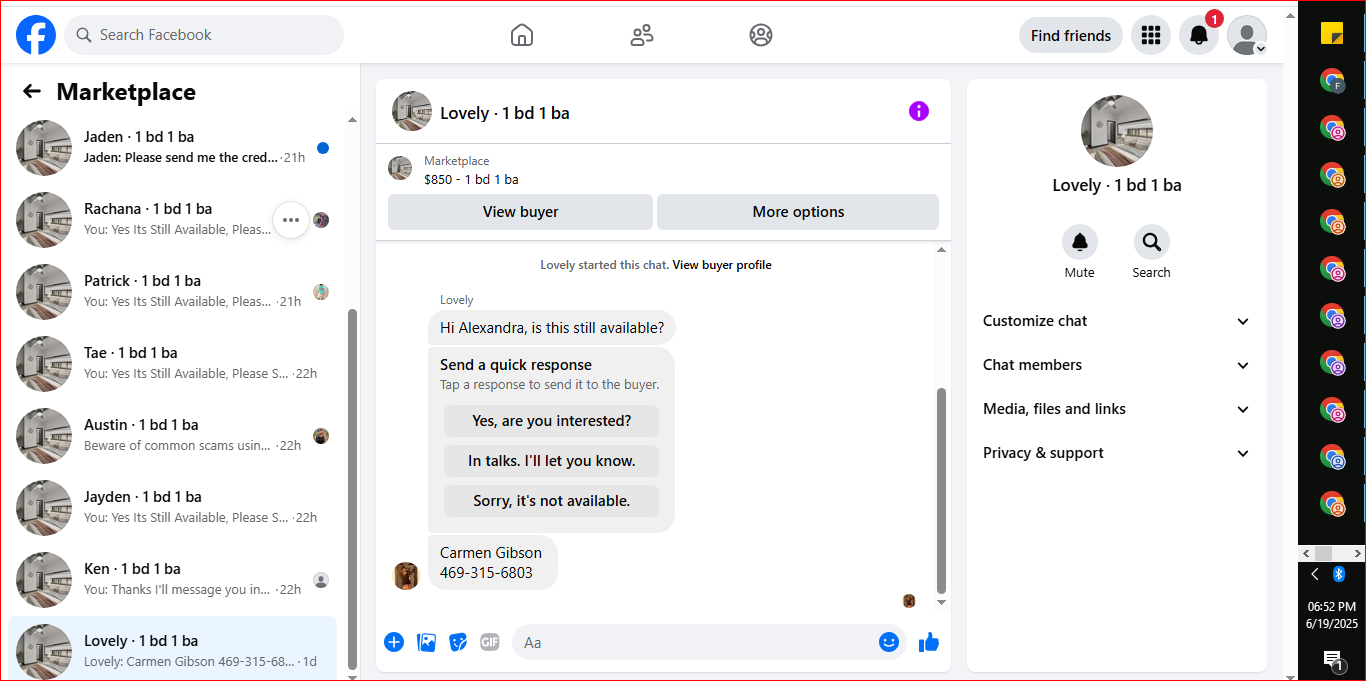
Task: Open the Menu grid icon
Action: pos(1151,35)
